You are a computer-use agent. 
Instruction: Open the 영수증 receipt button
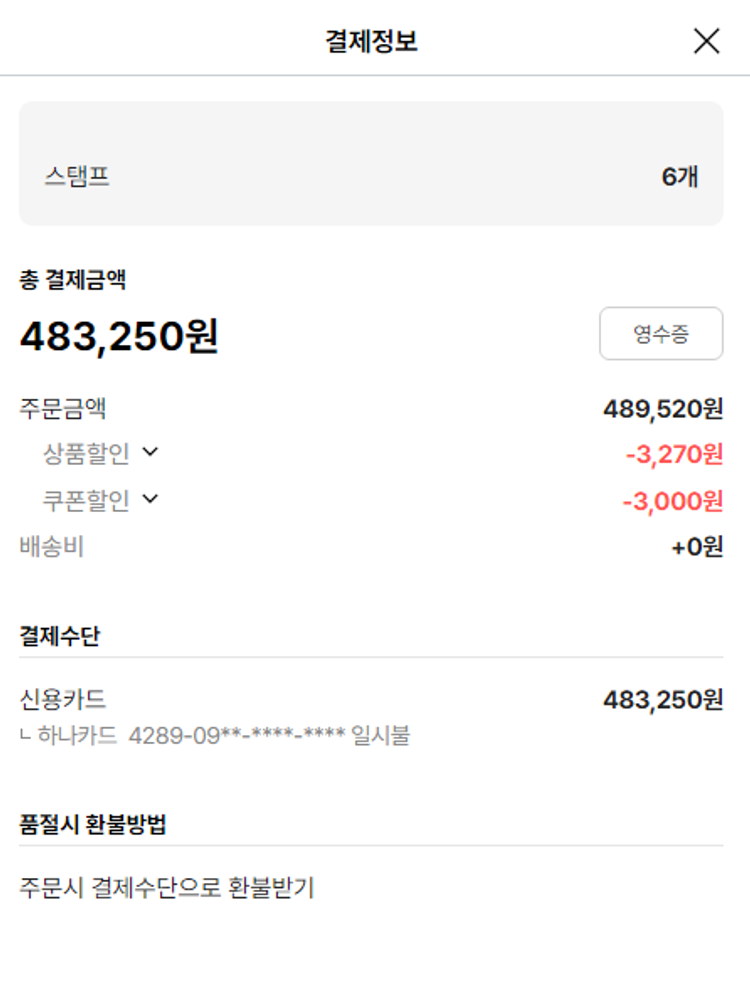point(661,334)
